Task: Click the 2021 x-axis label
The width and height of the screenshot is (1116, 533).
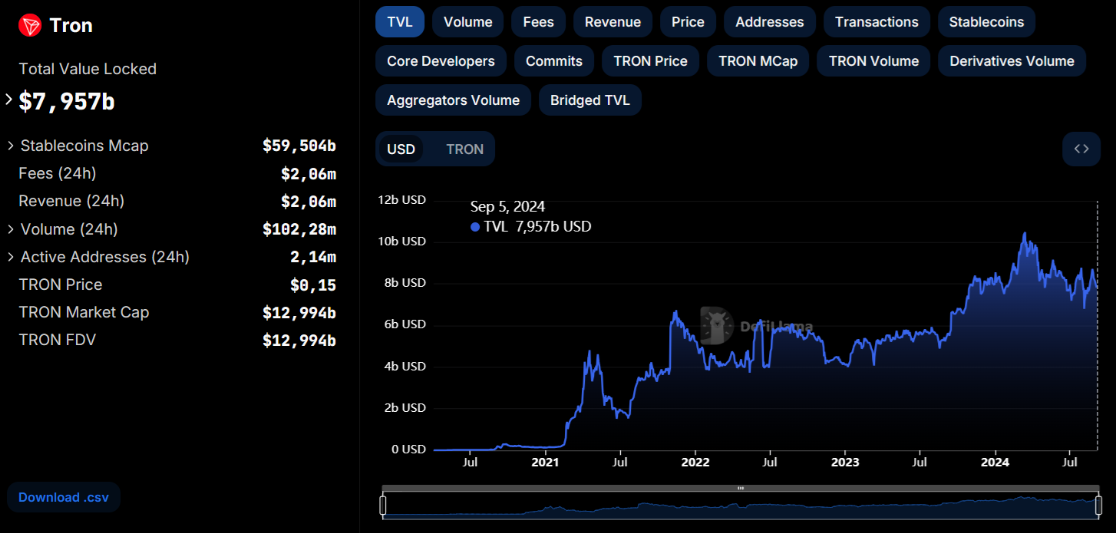Action: click(x=545, y=462)
